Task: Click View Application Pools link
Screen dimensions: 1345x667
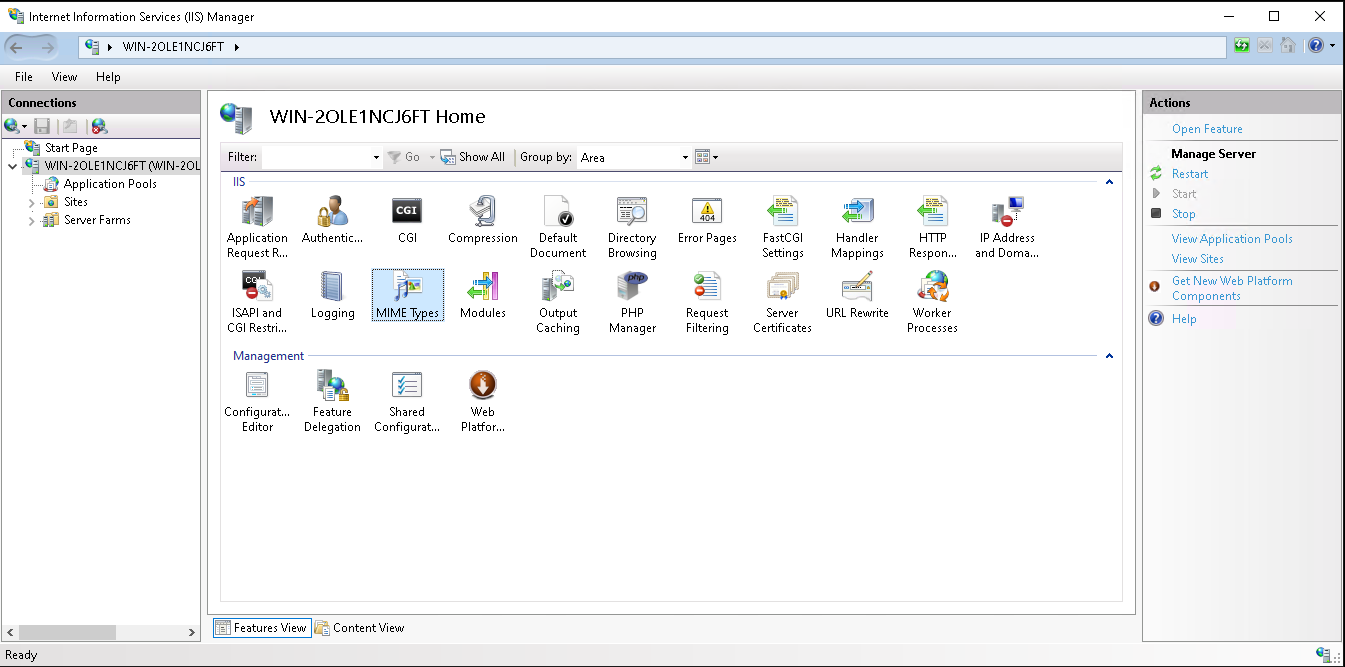Action: [1232, 239]
